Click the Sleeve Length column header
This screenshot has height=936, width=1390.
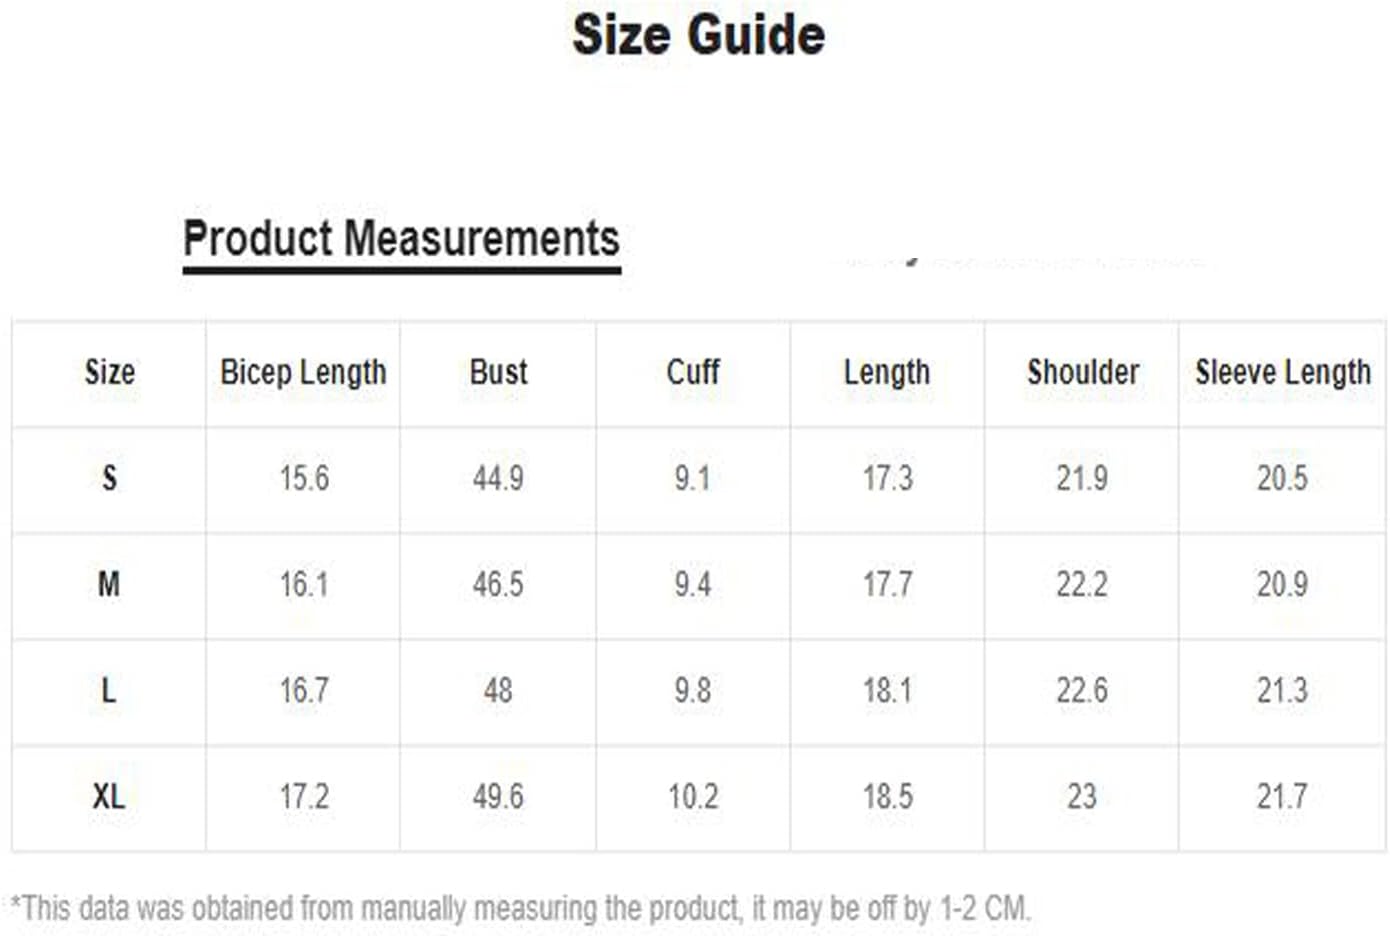1283,373
